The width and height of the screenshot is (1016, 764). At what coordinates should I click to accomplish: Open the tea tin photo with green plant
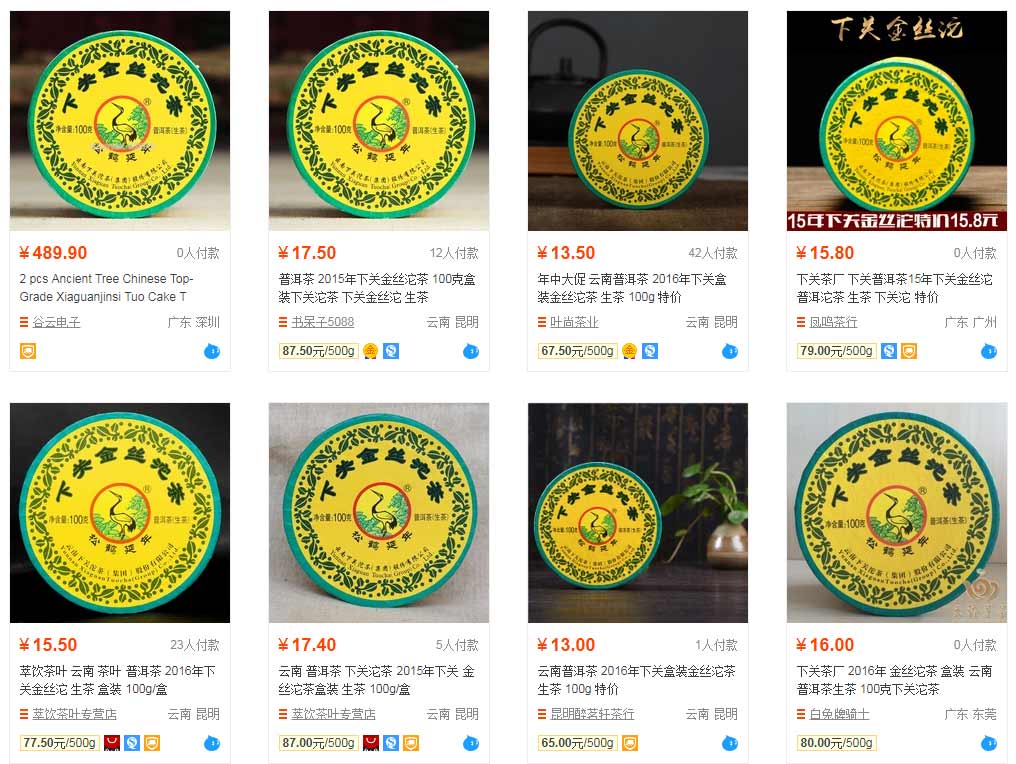click(x=638, y=513)
